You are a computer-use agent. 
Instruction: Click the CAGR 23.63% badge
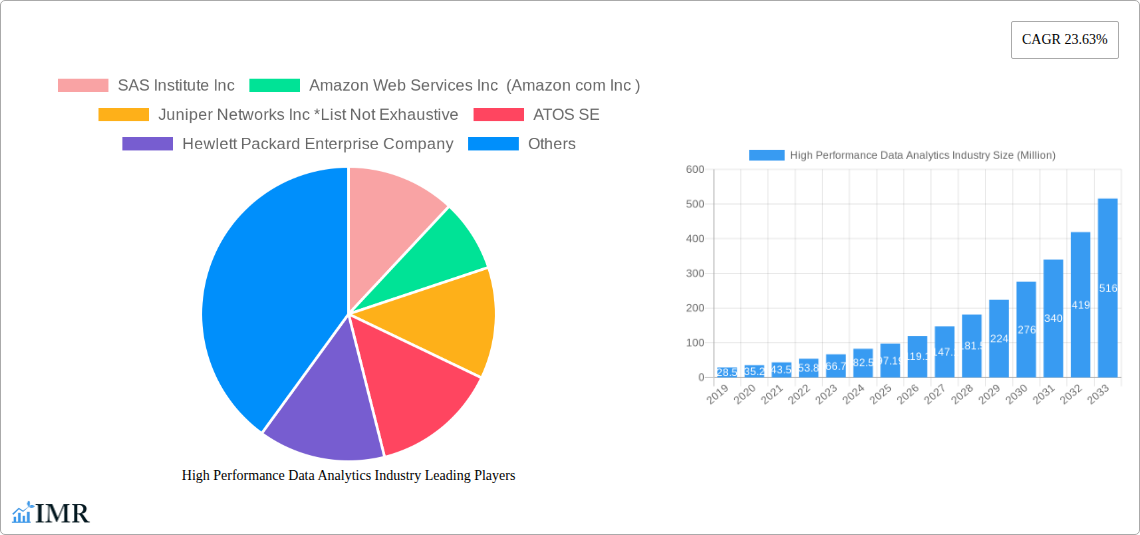1064,40
